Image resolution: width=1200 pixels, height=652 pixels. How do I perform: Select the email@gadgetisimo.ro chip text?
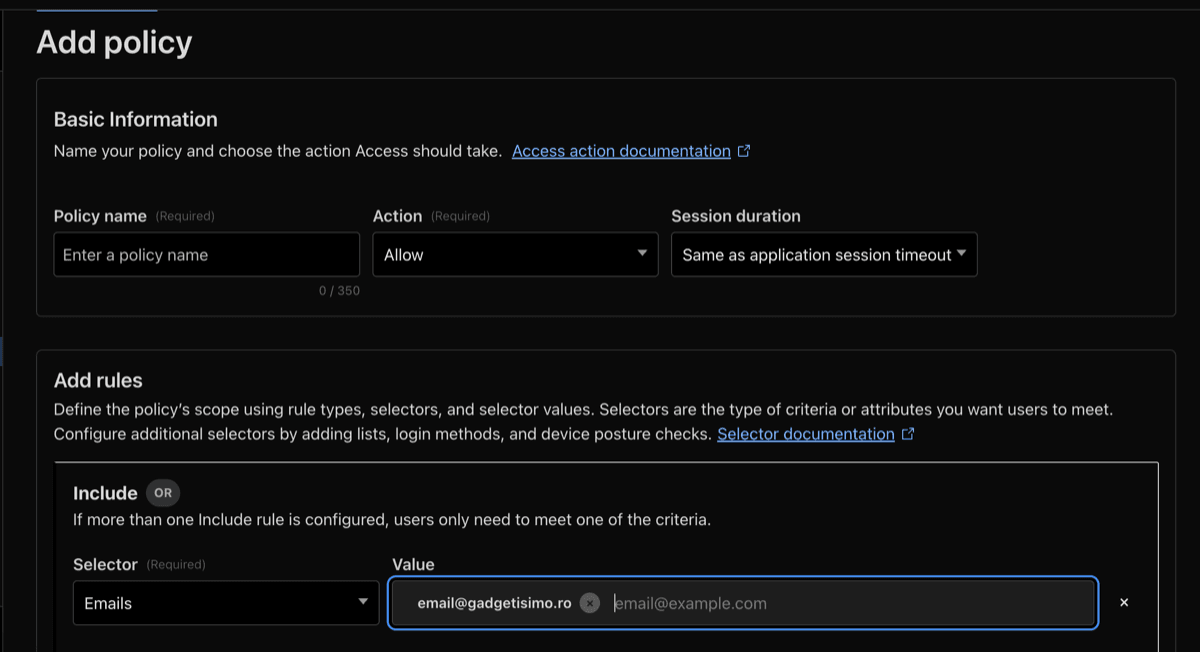pos(494,603)
